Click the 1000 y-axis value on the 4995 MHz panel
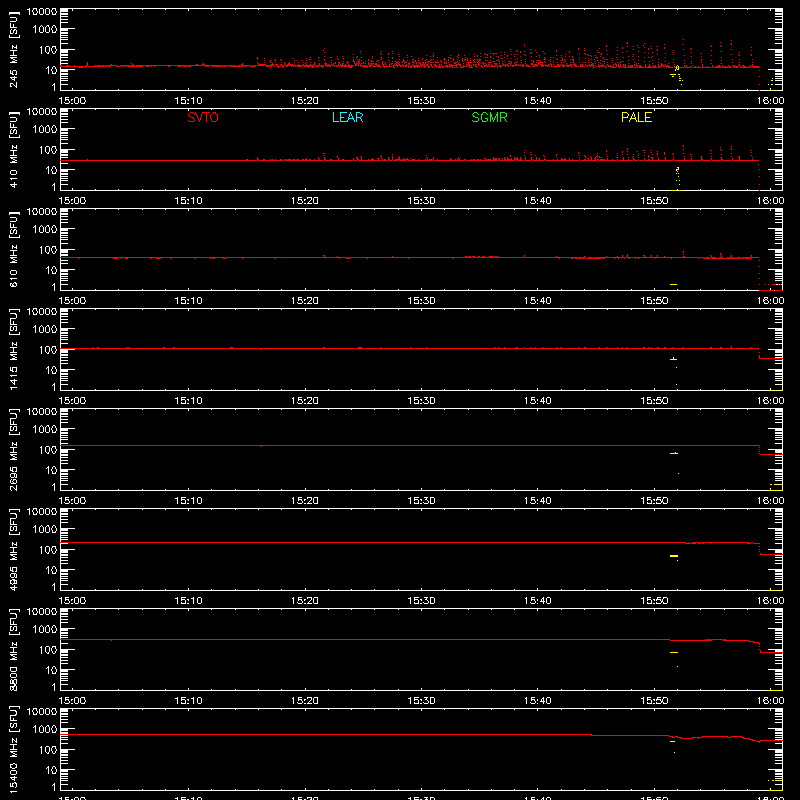The height and width of the screenshot is (800, 800). pyautogui.click(x=45, y=529)
